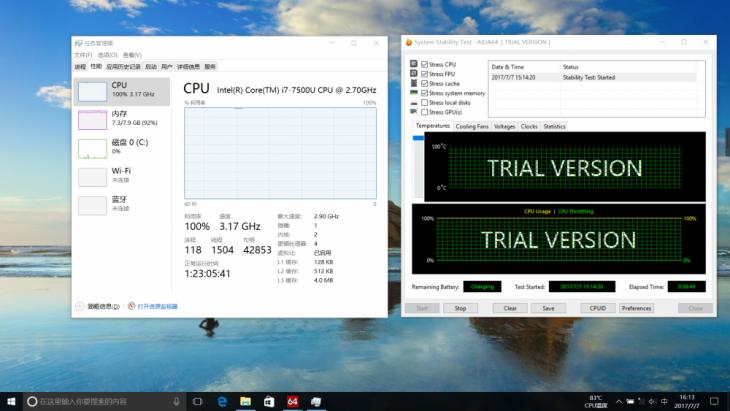Click the Stress system memory RAM icon
Image resolution: width=730 pixels, height=411 pixels.
413,93
